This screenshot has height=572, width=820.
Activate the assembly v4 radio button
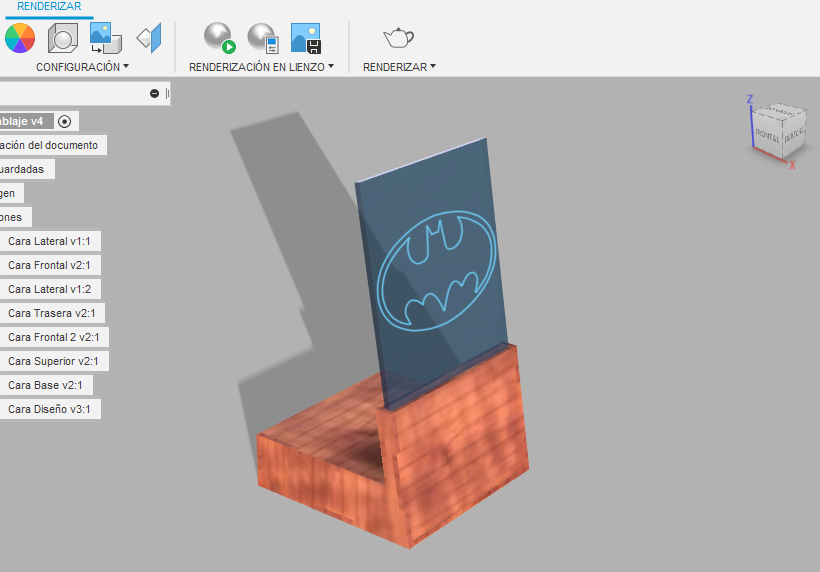coord(64,122)
